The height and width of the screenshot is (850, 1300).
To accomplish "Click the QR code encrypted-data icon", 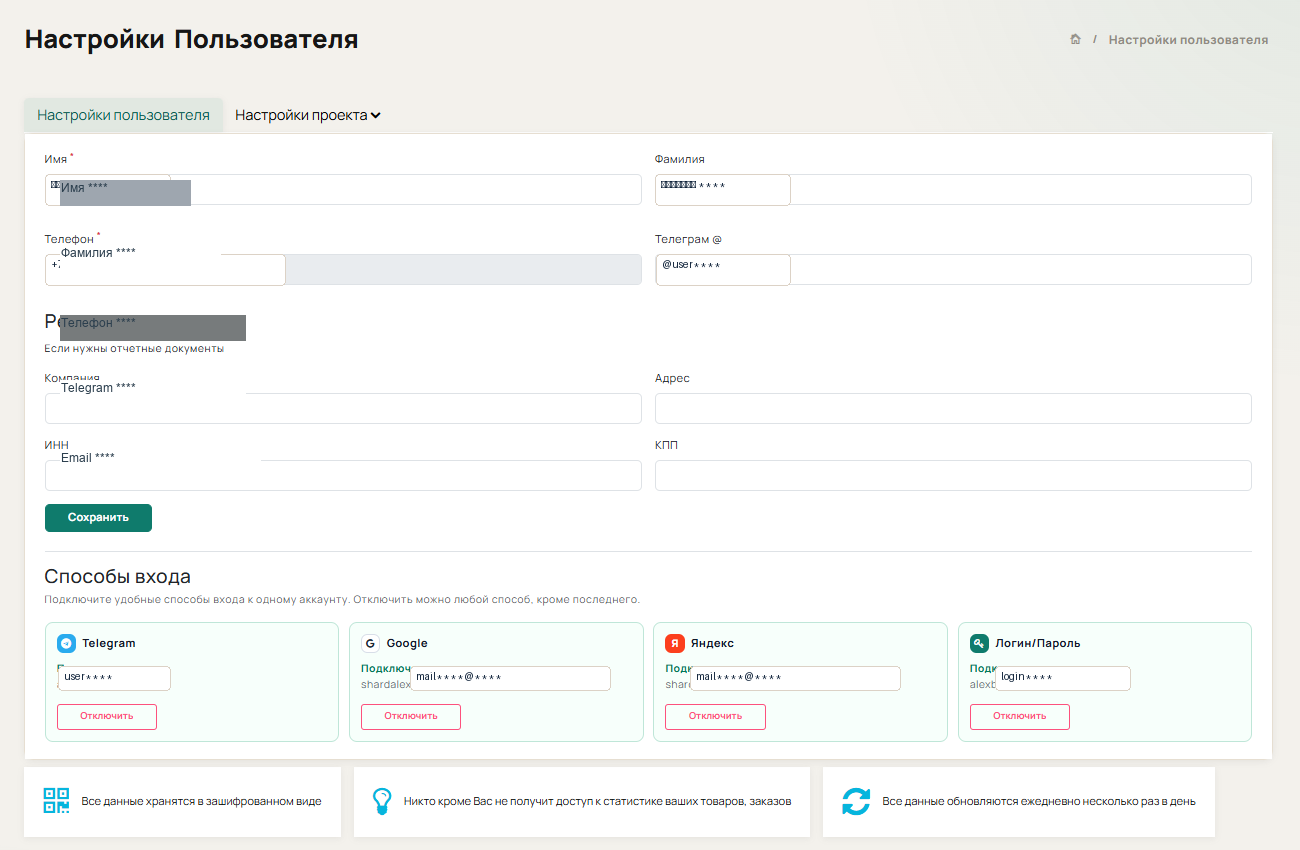I will [56, 801].
